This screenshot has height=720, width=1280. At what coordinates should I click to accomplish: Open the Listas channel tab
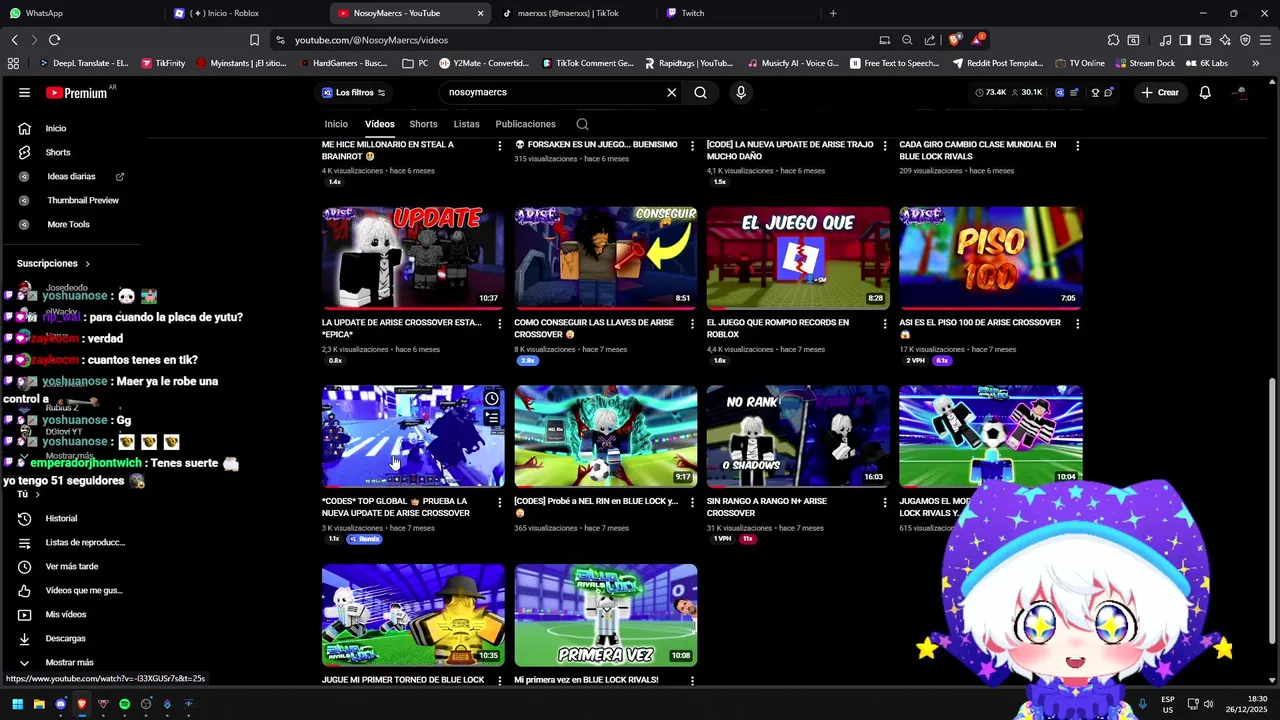[x=466, y=124]
